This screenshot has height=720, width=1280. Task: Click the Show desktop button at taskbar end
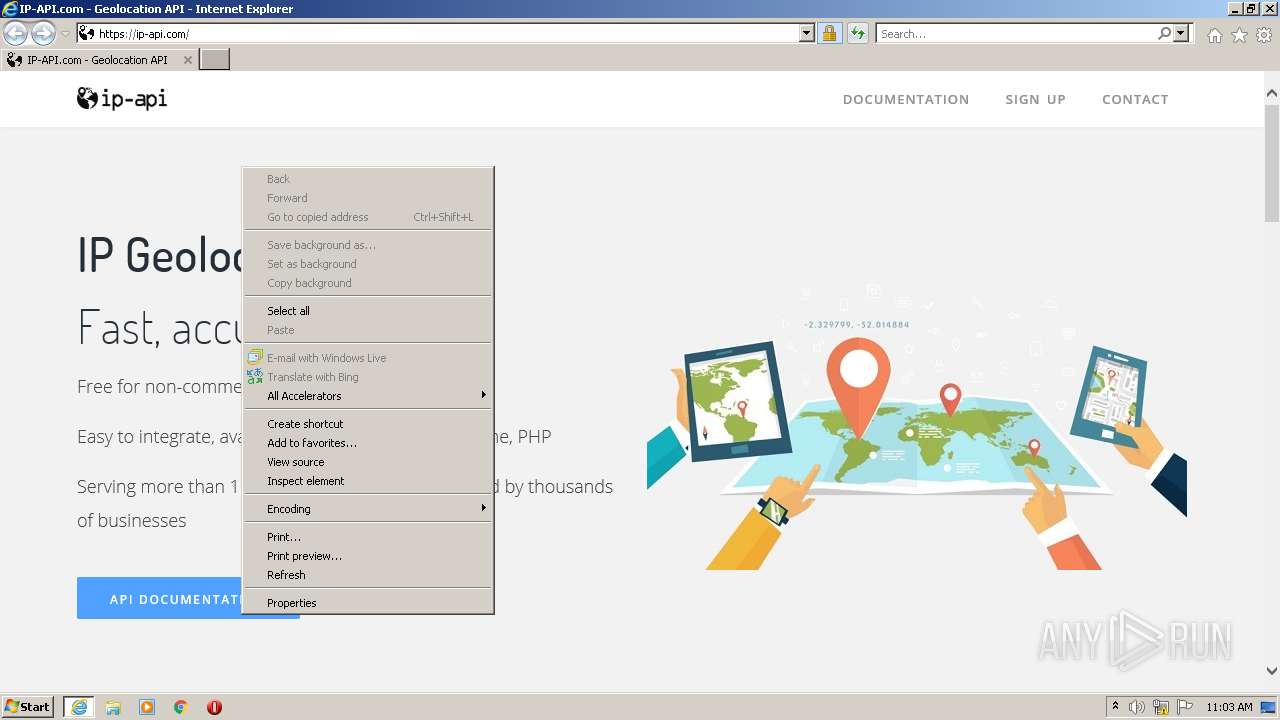[x=1270, y=707]
